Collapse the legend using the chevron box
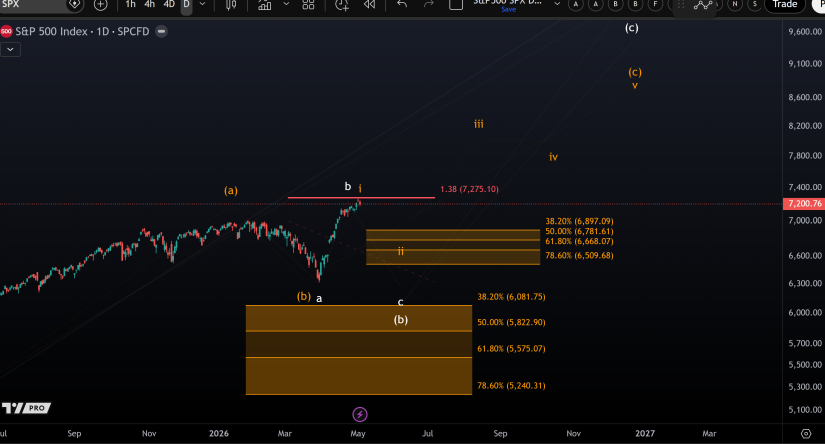 click(x=11, y=49)
